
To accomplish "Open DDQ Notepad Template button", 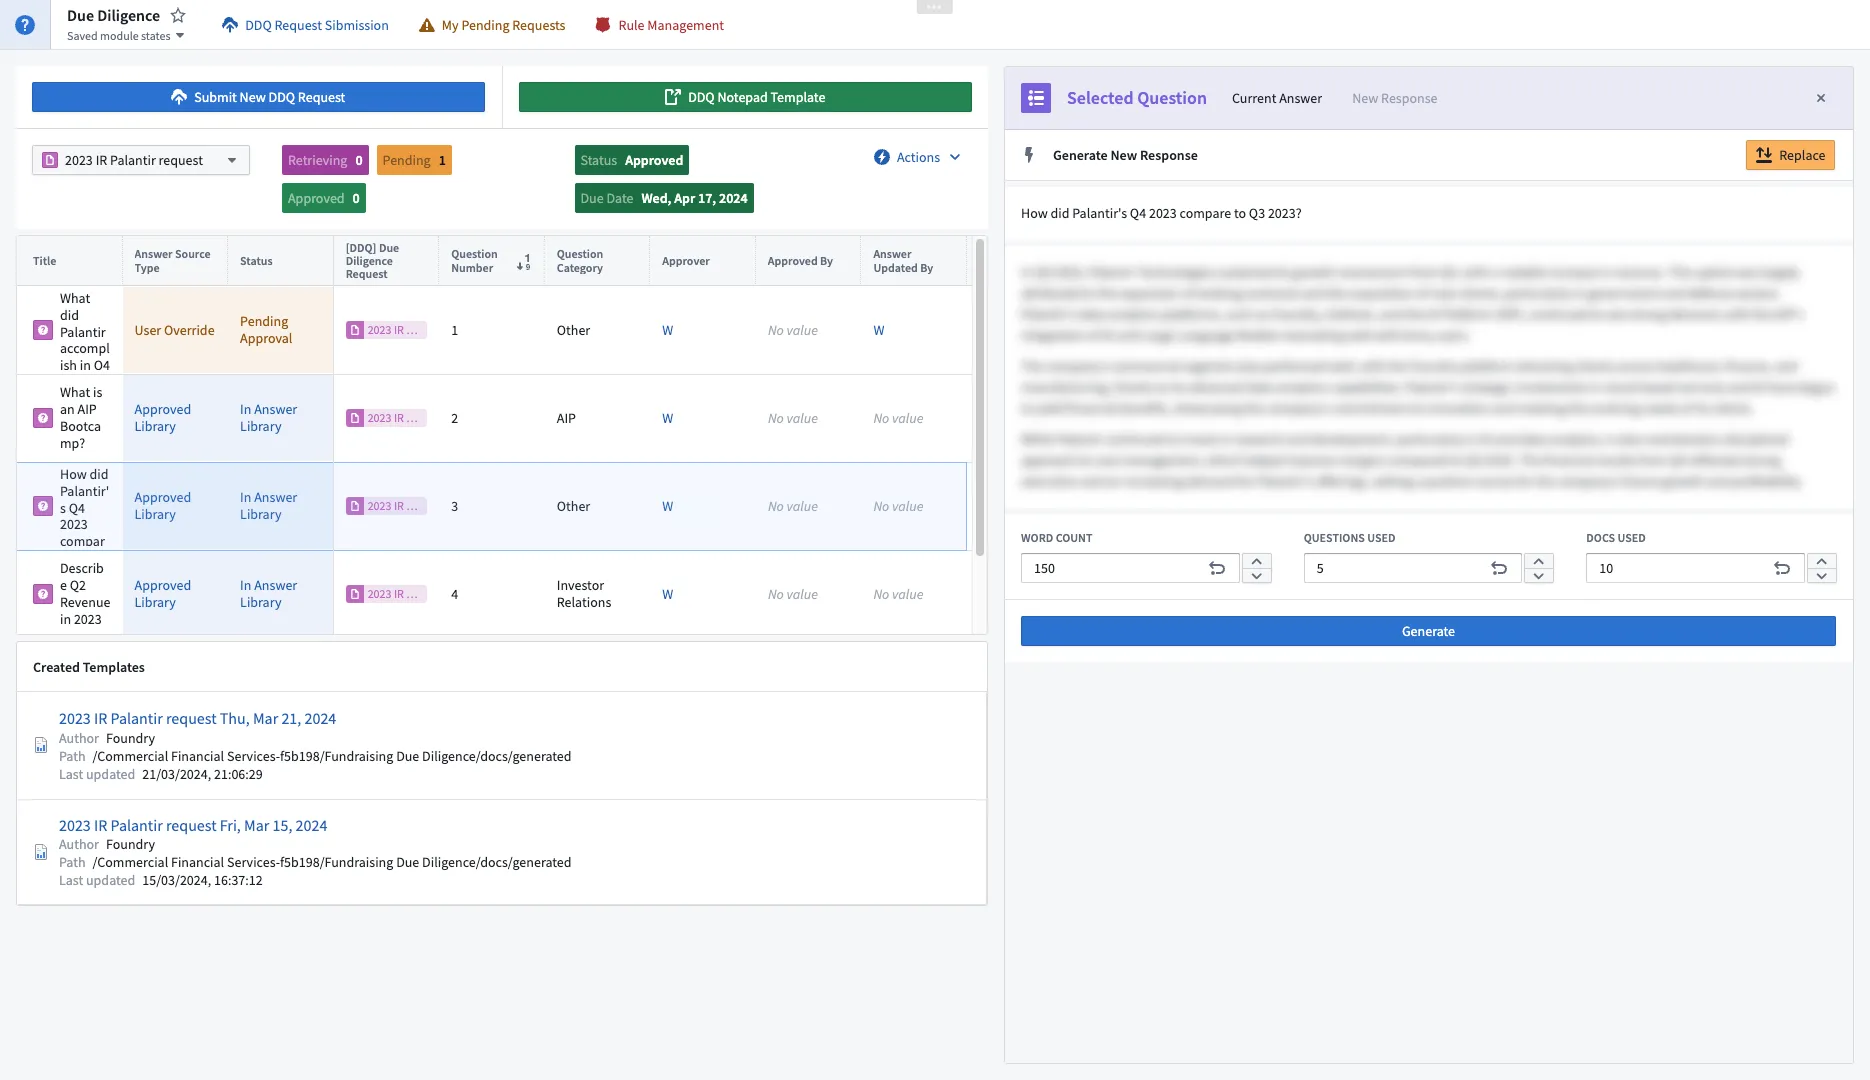I will (x=745, y=97).
